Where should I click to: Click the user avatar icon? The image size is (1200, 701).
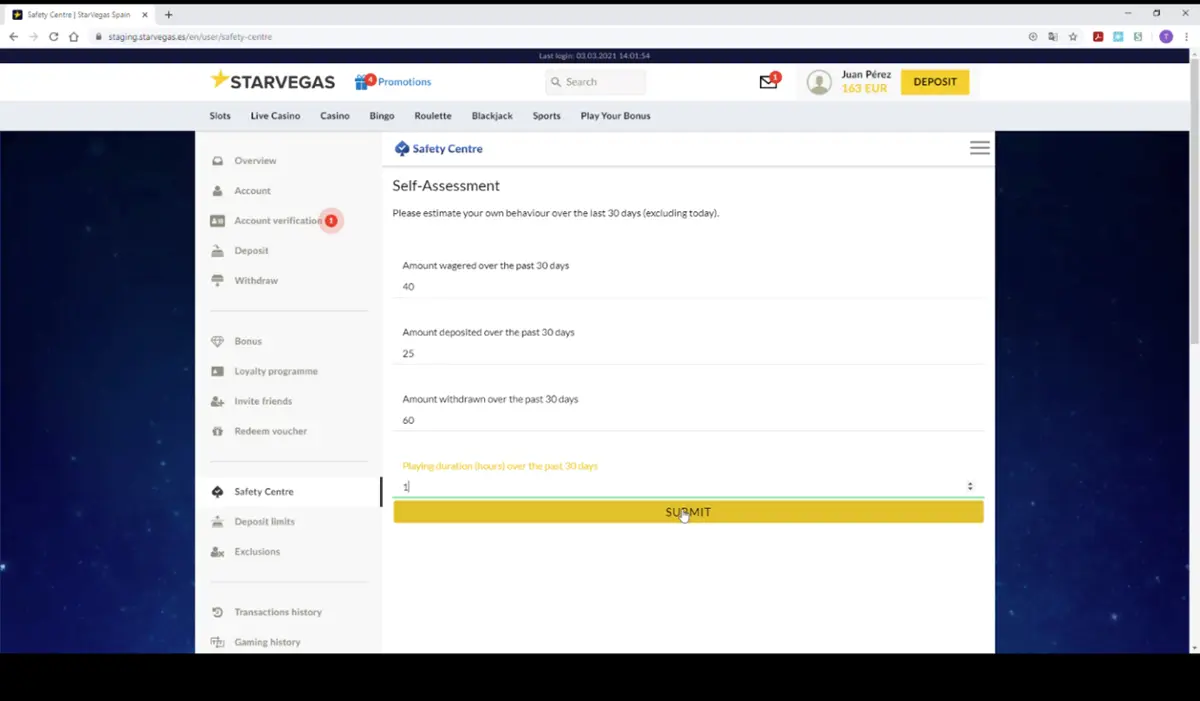tap(819, 83)
